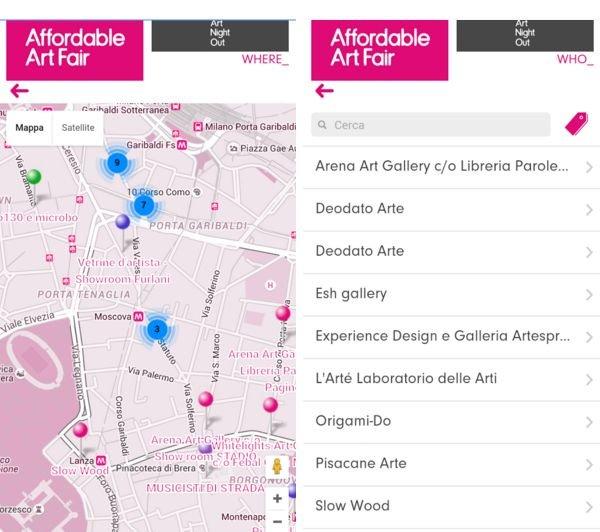Expand the Esh gallery entry chevron
The height and width of the screenshot is (532, 600).
[x=590, y=294]
